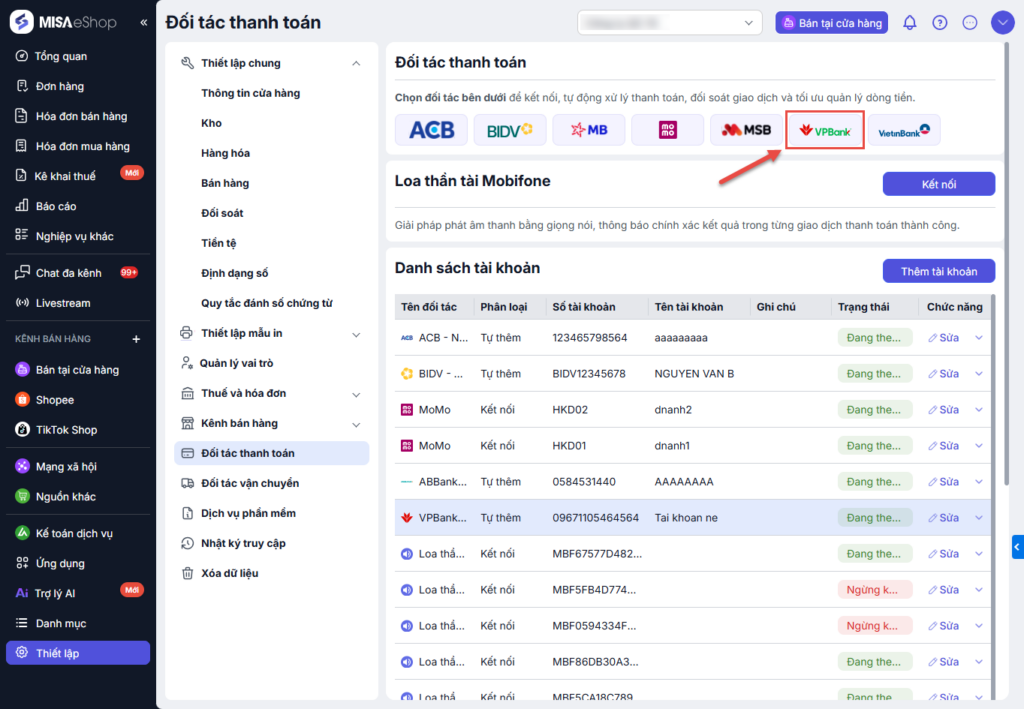Open Kê khai thuế menu item
1024x709 pixels.
point(65,176)
